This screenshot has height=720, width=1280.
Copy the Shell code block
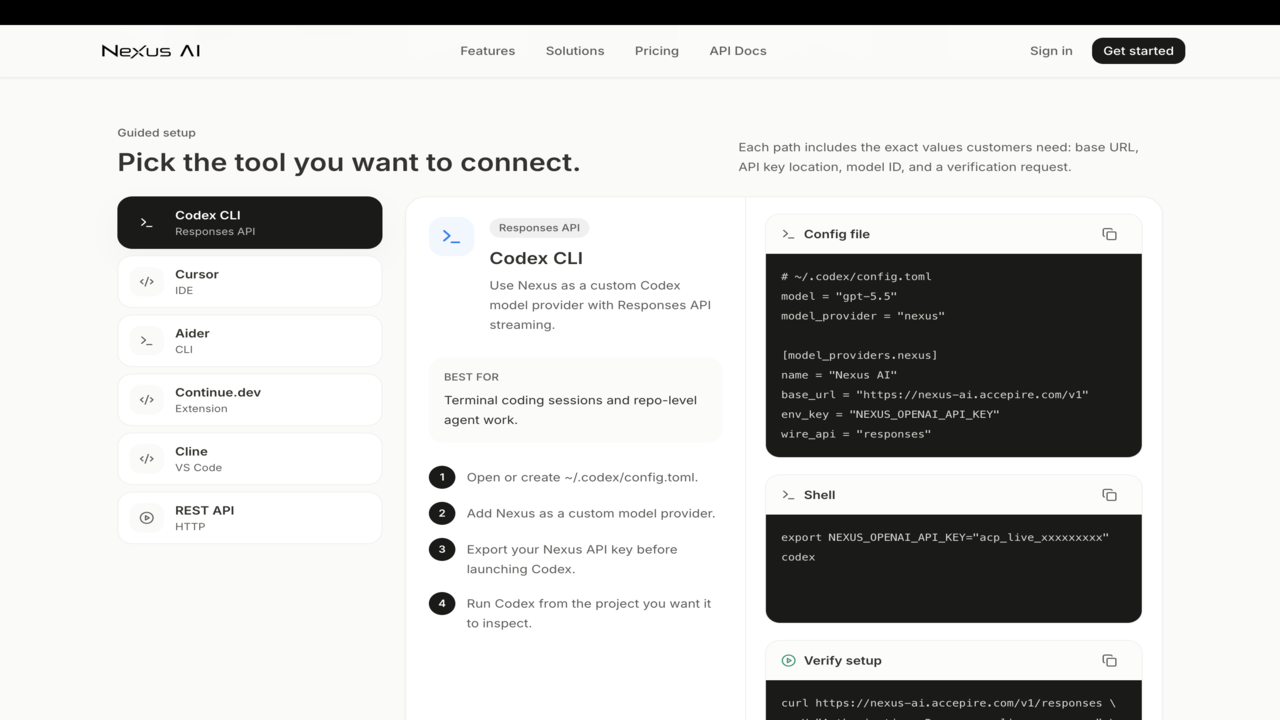click(1109, 495)
